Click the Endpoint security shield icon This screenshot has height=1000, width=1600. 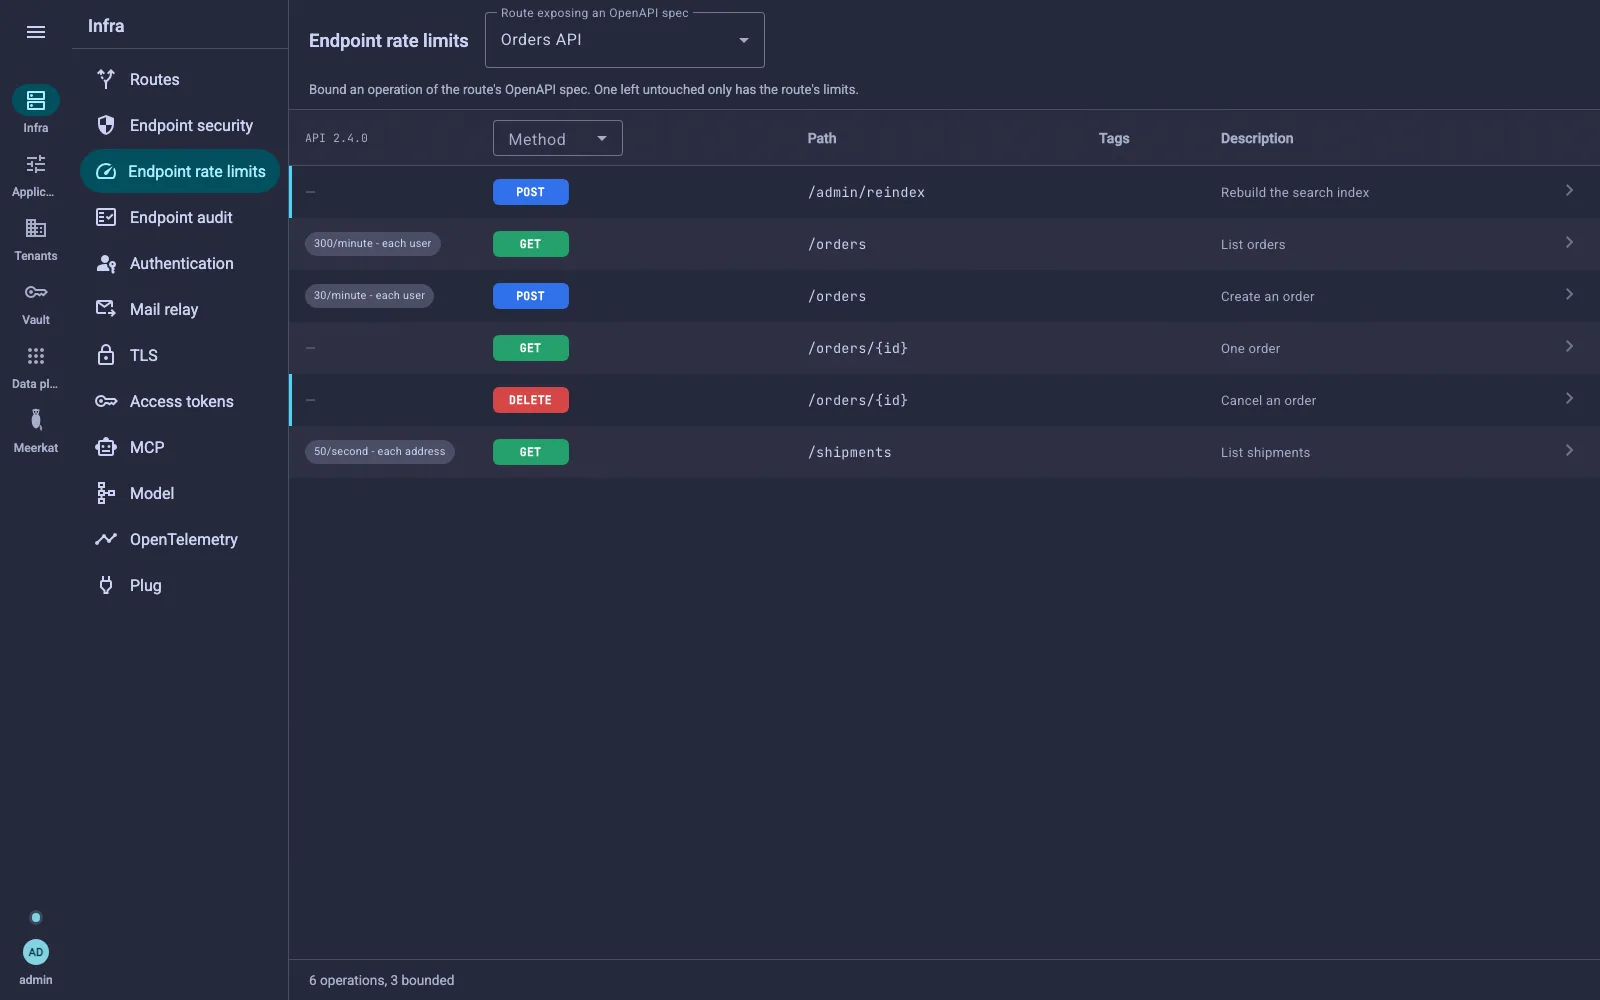point(106,125)
